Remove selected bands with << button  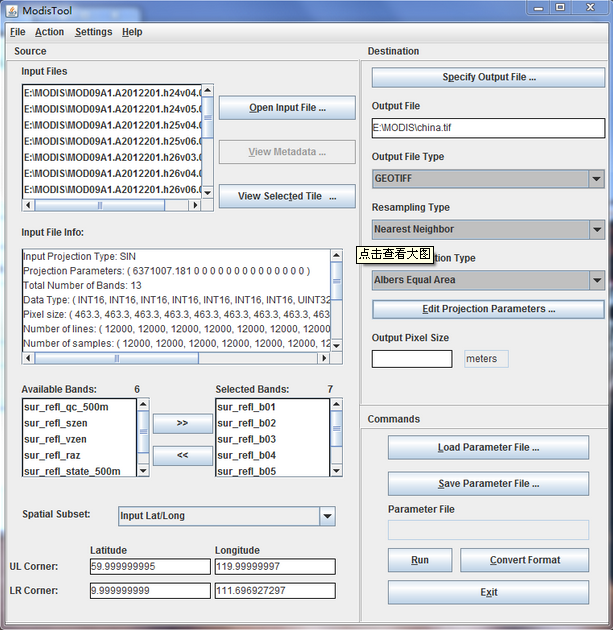click(x=183, y=455)
